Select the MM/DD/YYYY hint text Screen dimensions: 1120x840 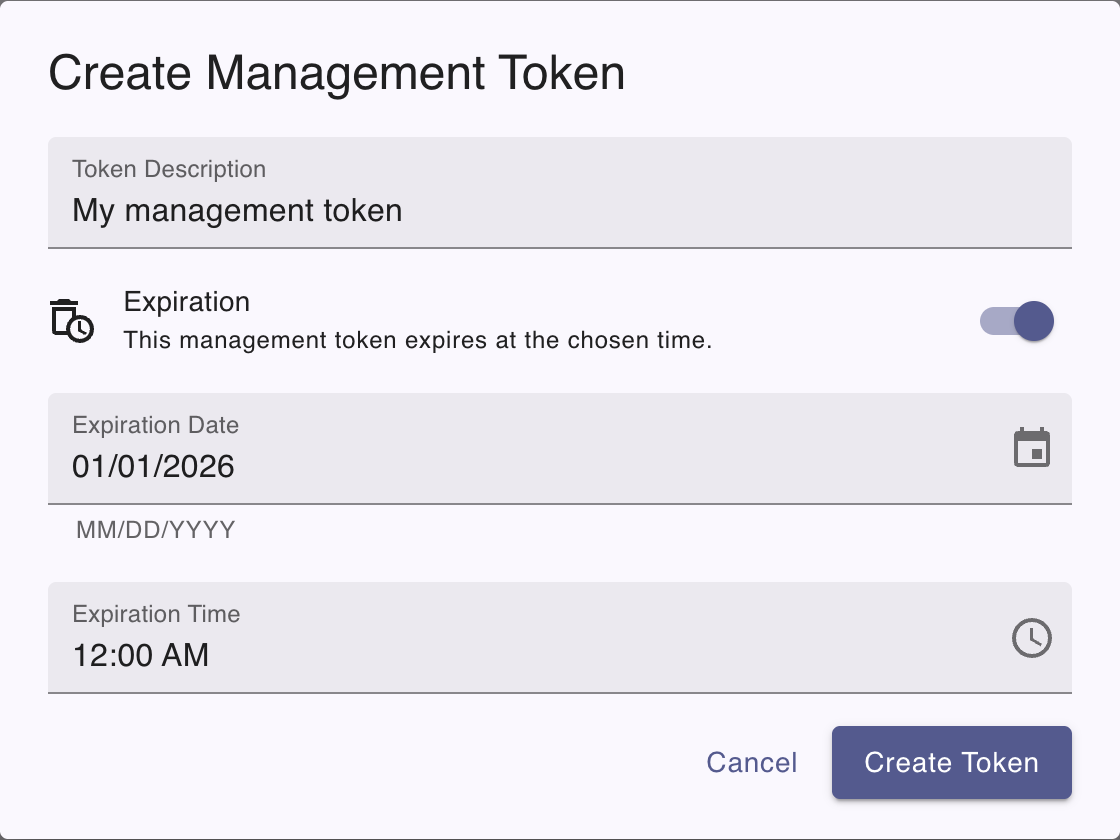tap(157, 530)
